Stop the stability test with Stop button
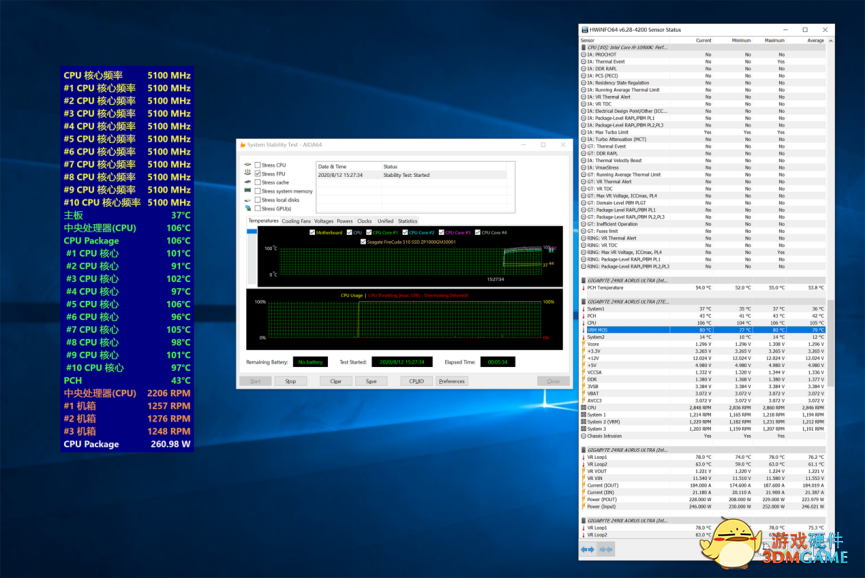The width and height of the screenshot is (865, 578). [x=291, y=381]
